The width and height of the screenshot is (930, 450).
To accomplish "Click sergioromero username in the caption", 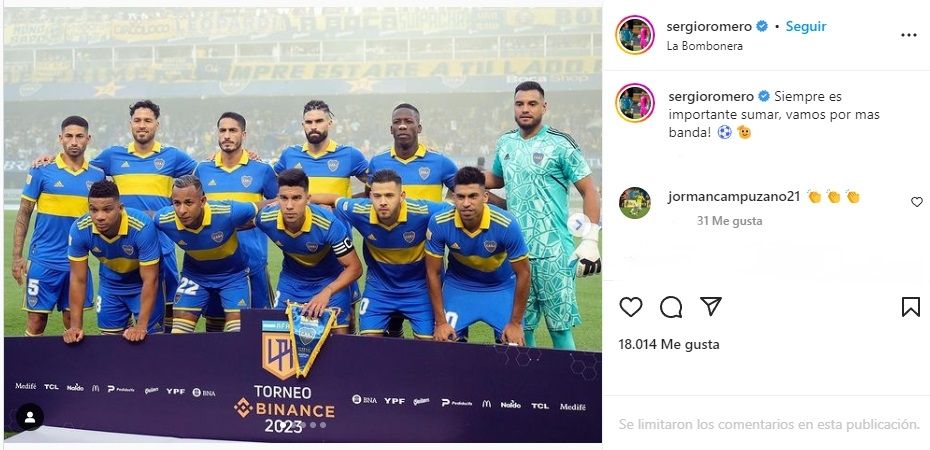I will point(711,97).
